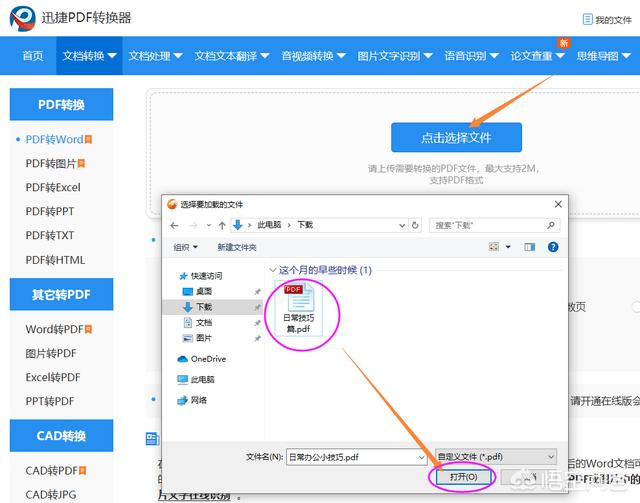Go back with dialog back arrow
Viewport: 640px width, 503px height.
tap(174, 225)
